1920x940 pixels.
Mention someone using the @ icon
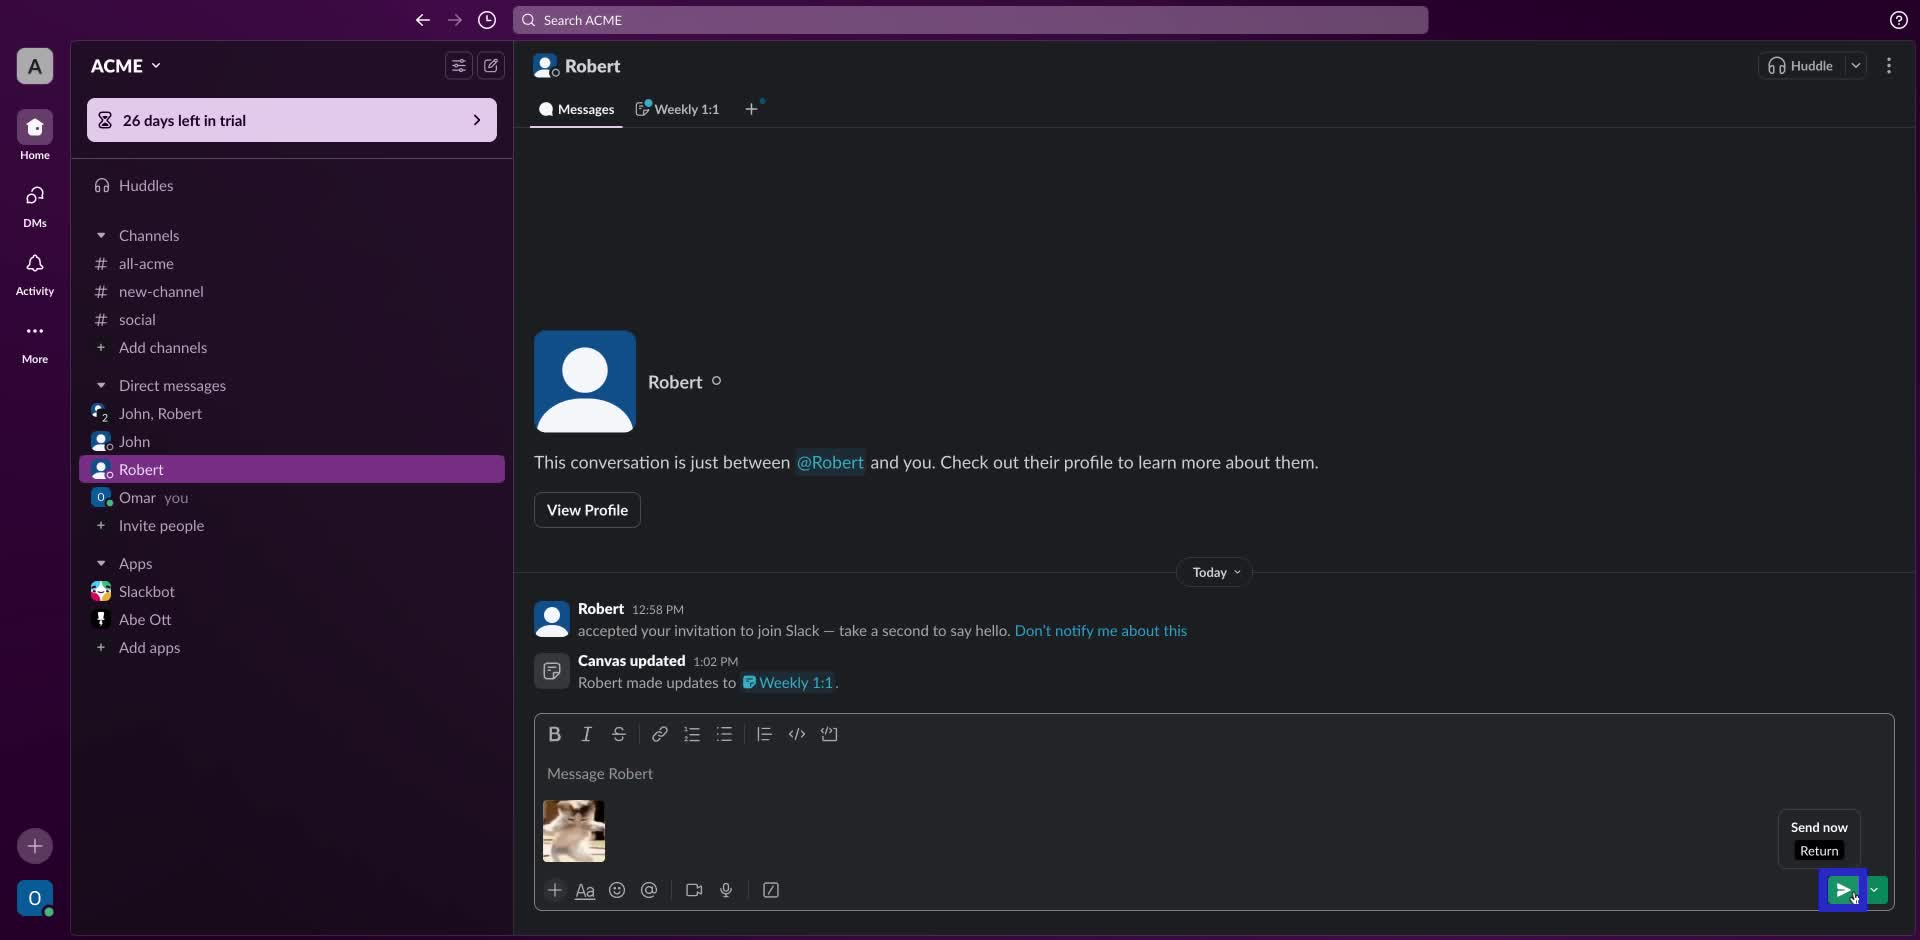(x=649, y=890)
